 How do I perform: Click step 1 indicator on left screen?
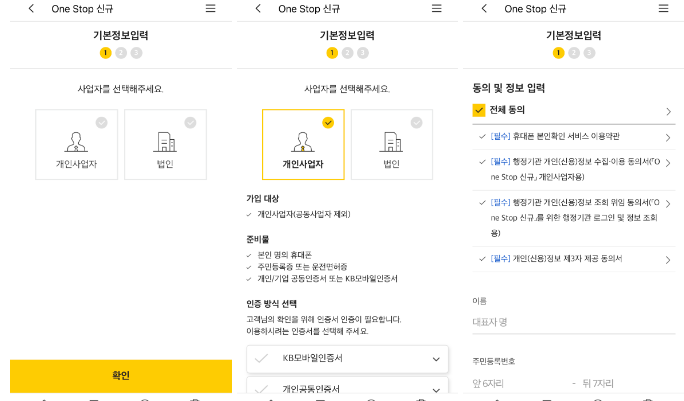click(x=106, y=53)
